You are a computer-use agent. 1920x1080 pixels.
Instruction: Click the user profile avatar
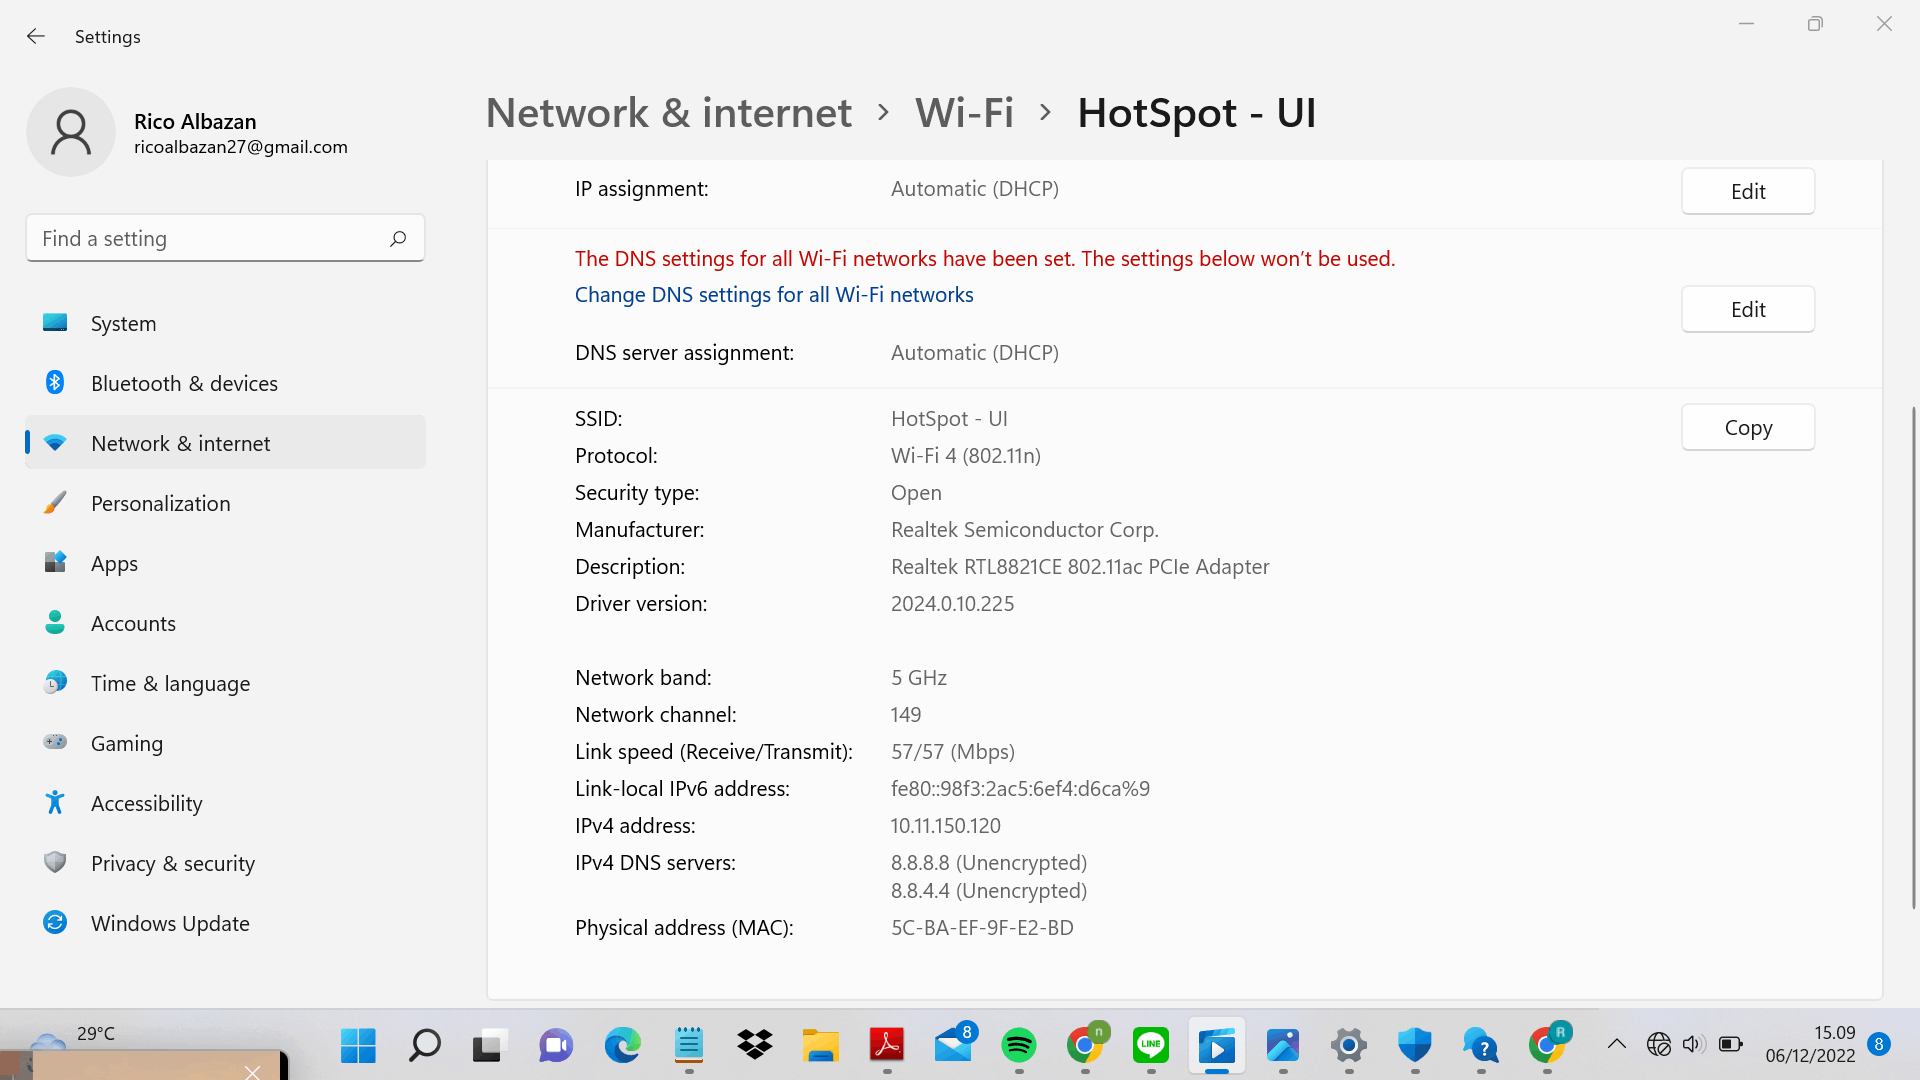pos(71,132)
